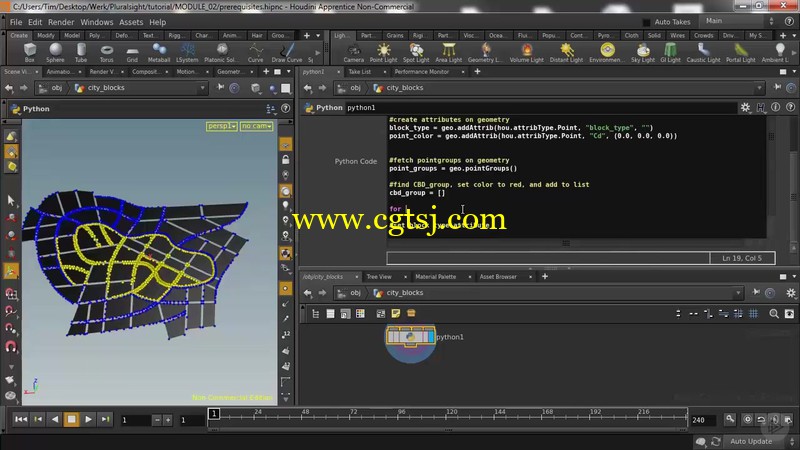Click end frame 240 field

[702, 420]
